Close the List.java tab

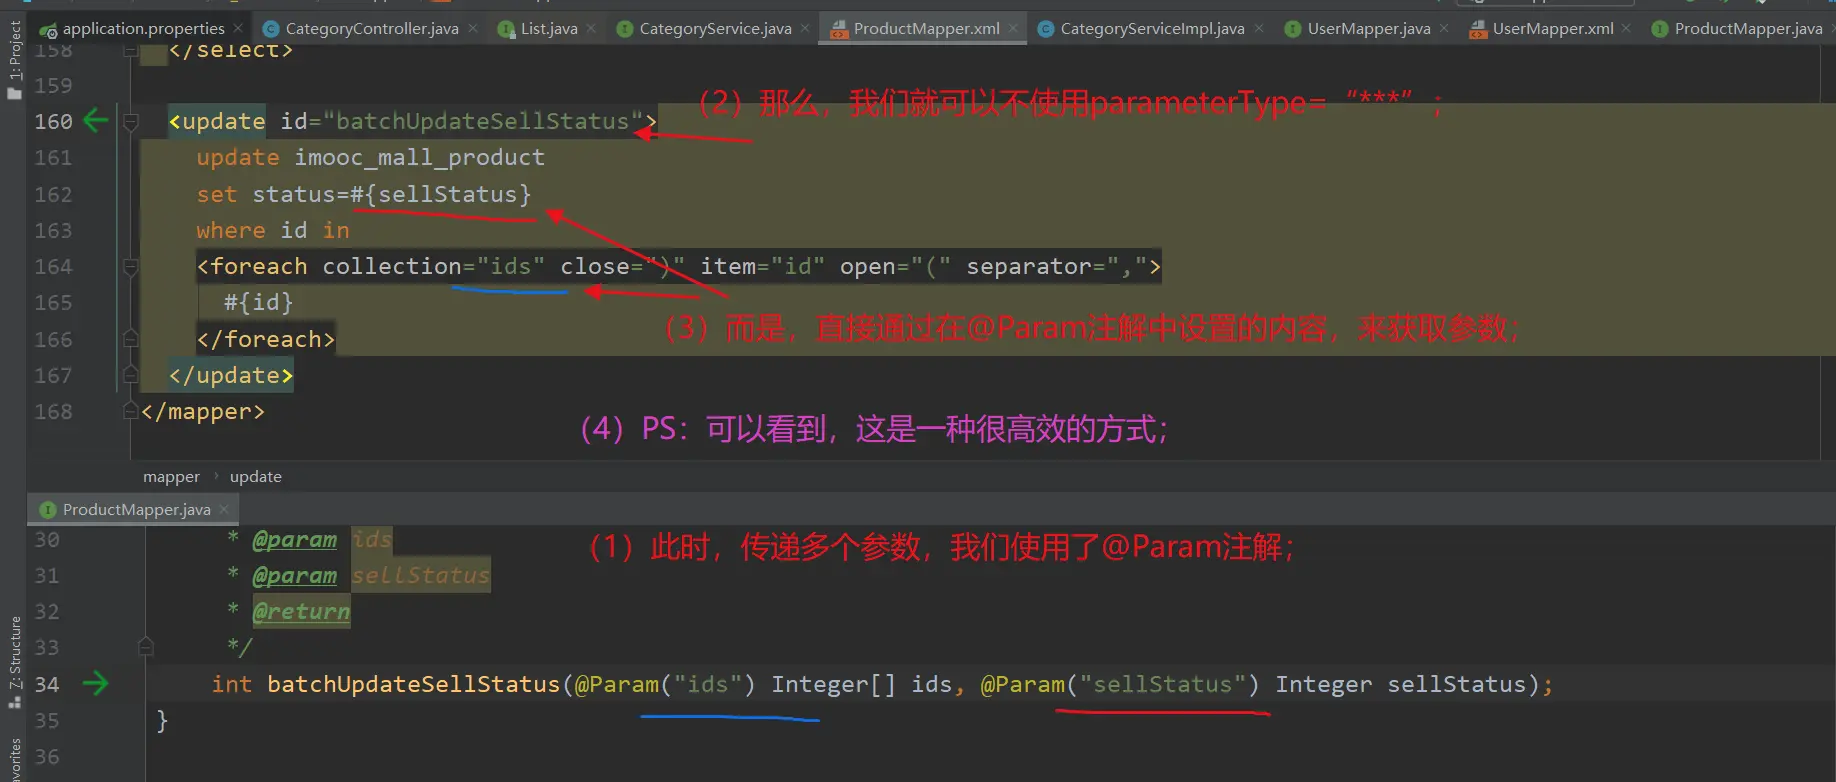pos(591,28)
